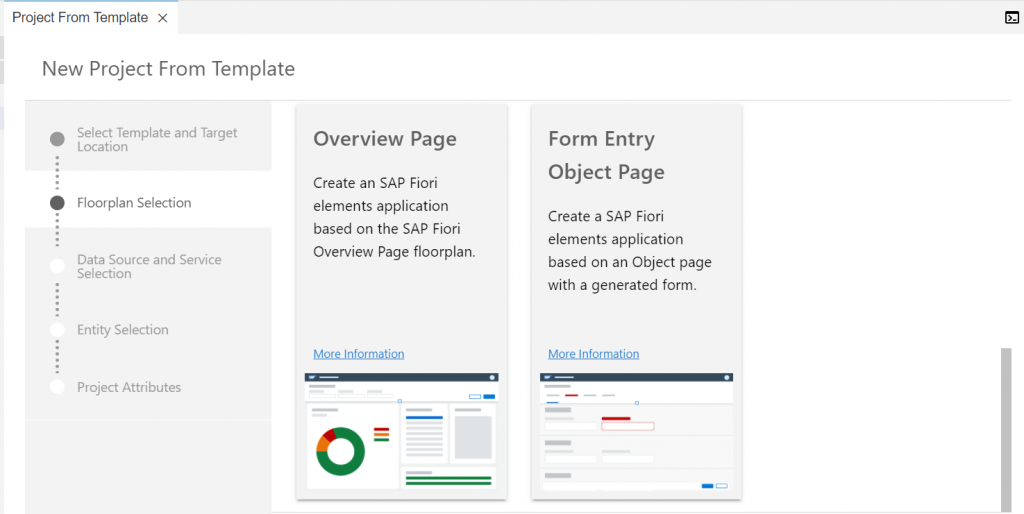Open More Information link for Overview Page
Screen dimensions: 1024x514
(x=359, y=353)
